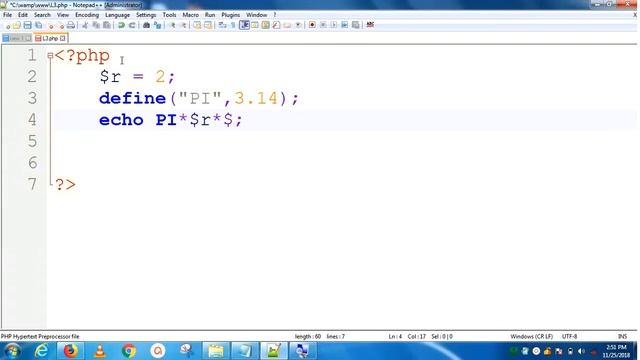Zoom out with the toolbar icon
640x360 pixels.
tap(184, 25)
